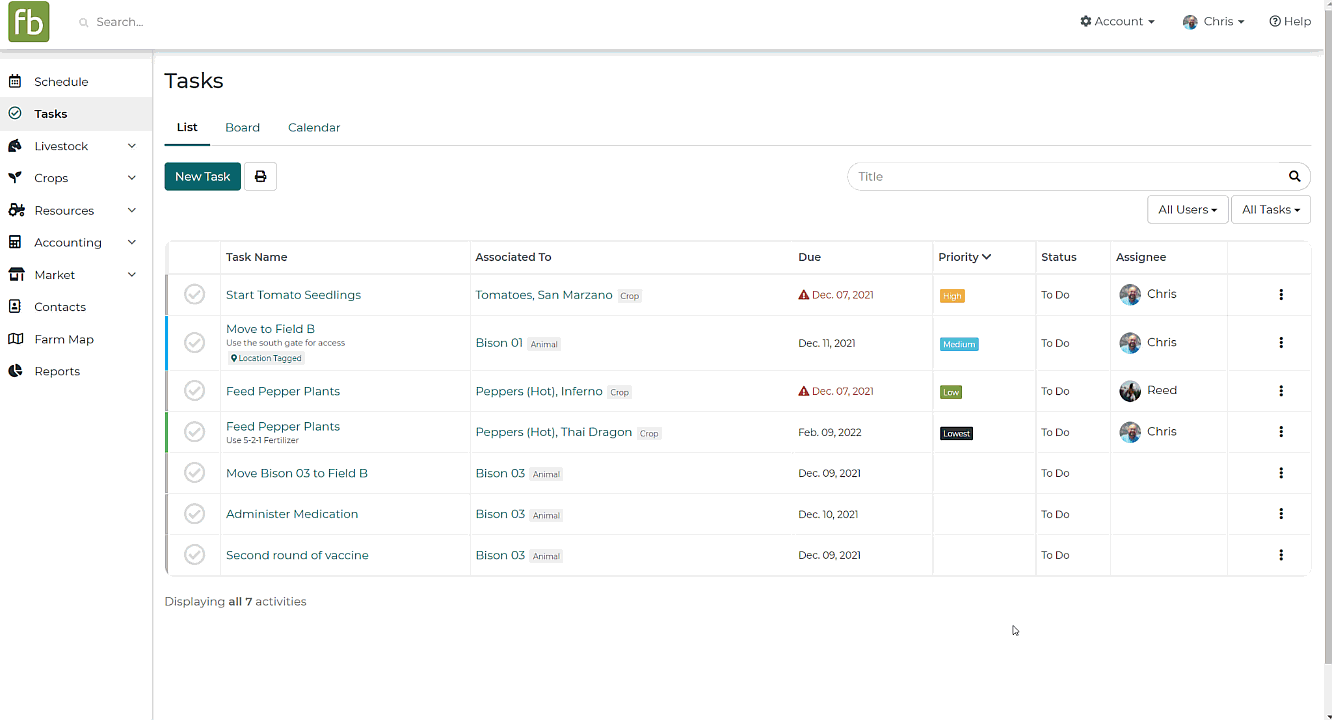This screenshot has height=720, width=1332.
Task: Open the All Users filter dropdown
Action: (1187, 210)
